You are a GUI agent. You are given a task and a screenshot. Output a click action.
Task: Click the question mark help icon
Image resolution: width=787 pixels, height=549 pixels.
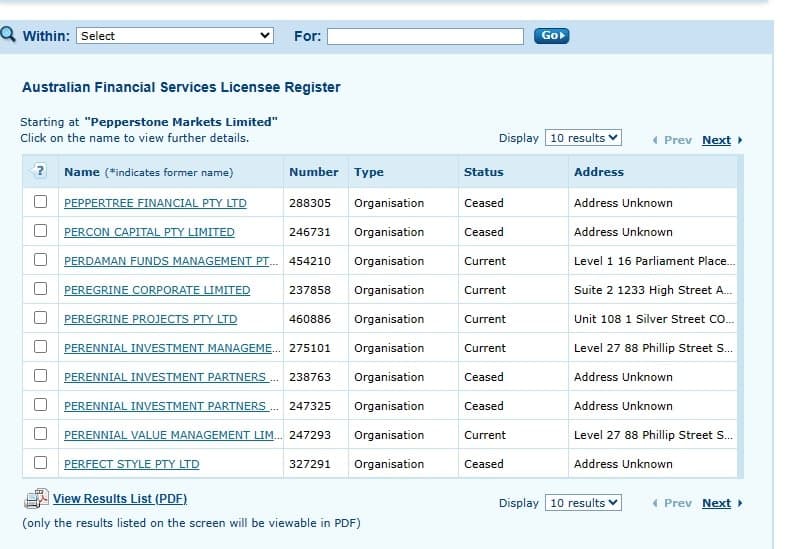40,172
